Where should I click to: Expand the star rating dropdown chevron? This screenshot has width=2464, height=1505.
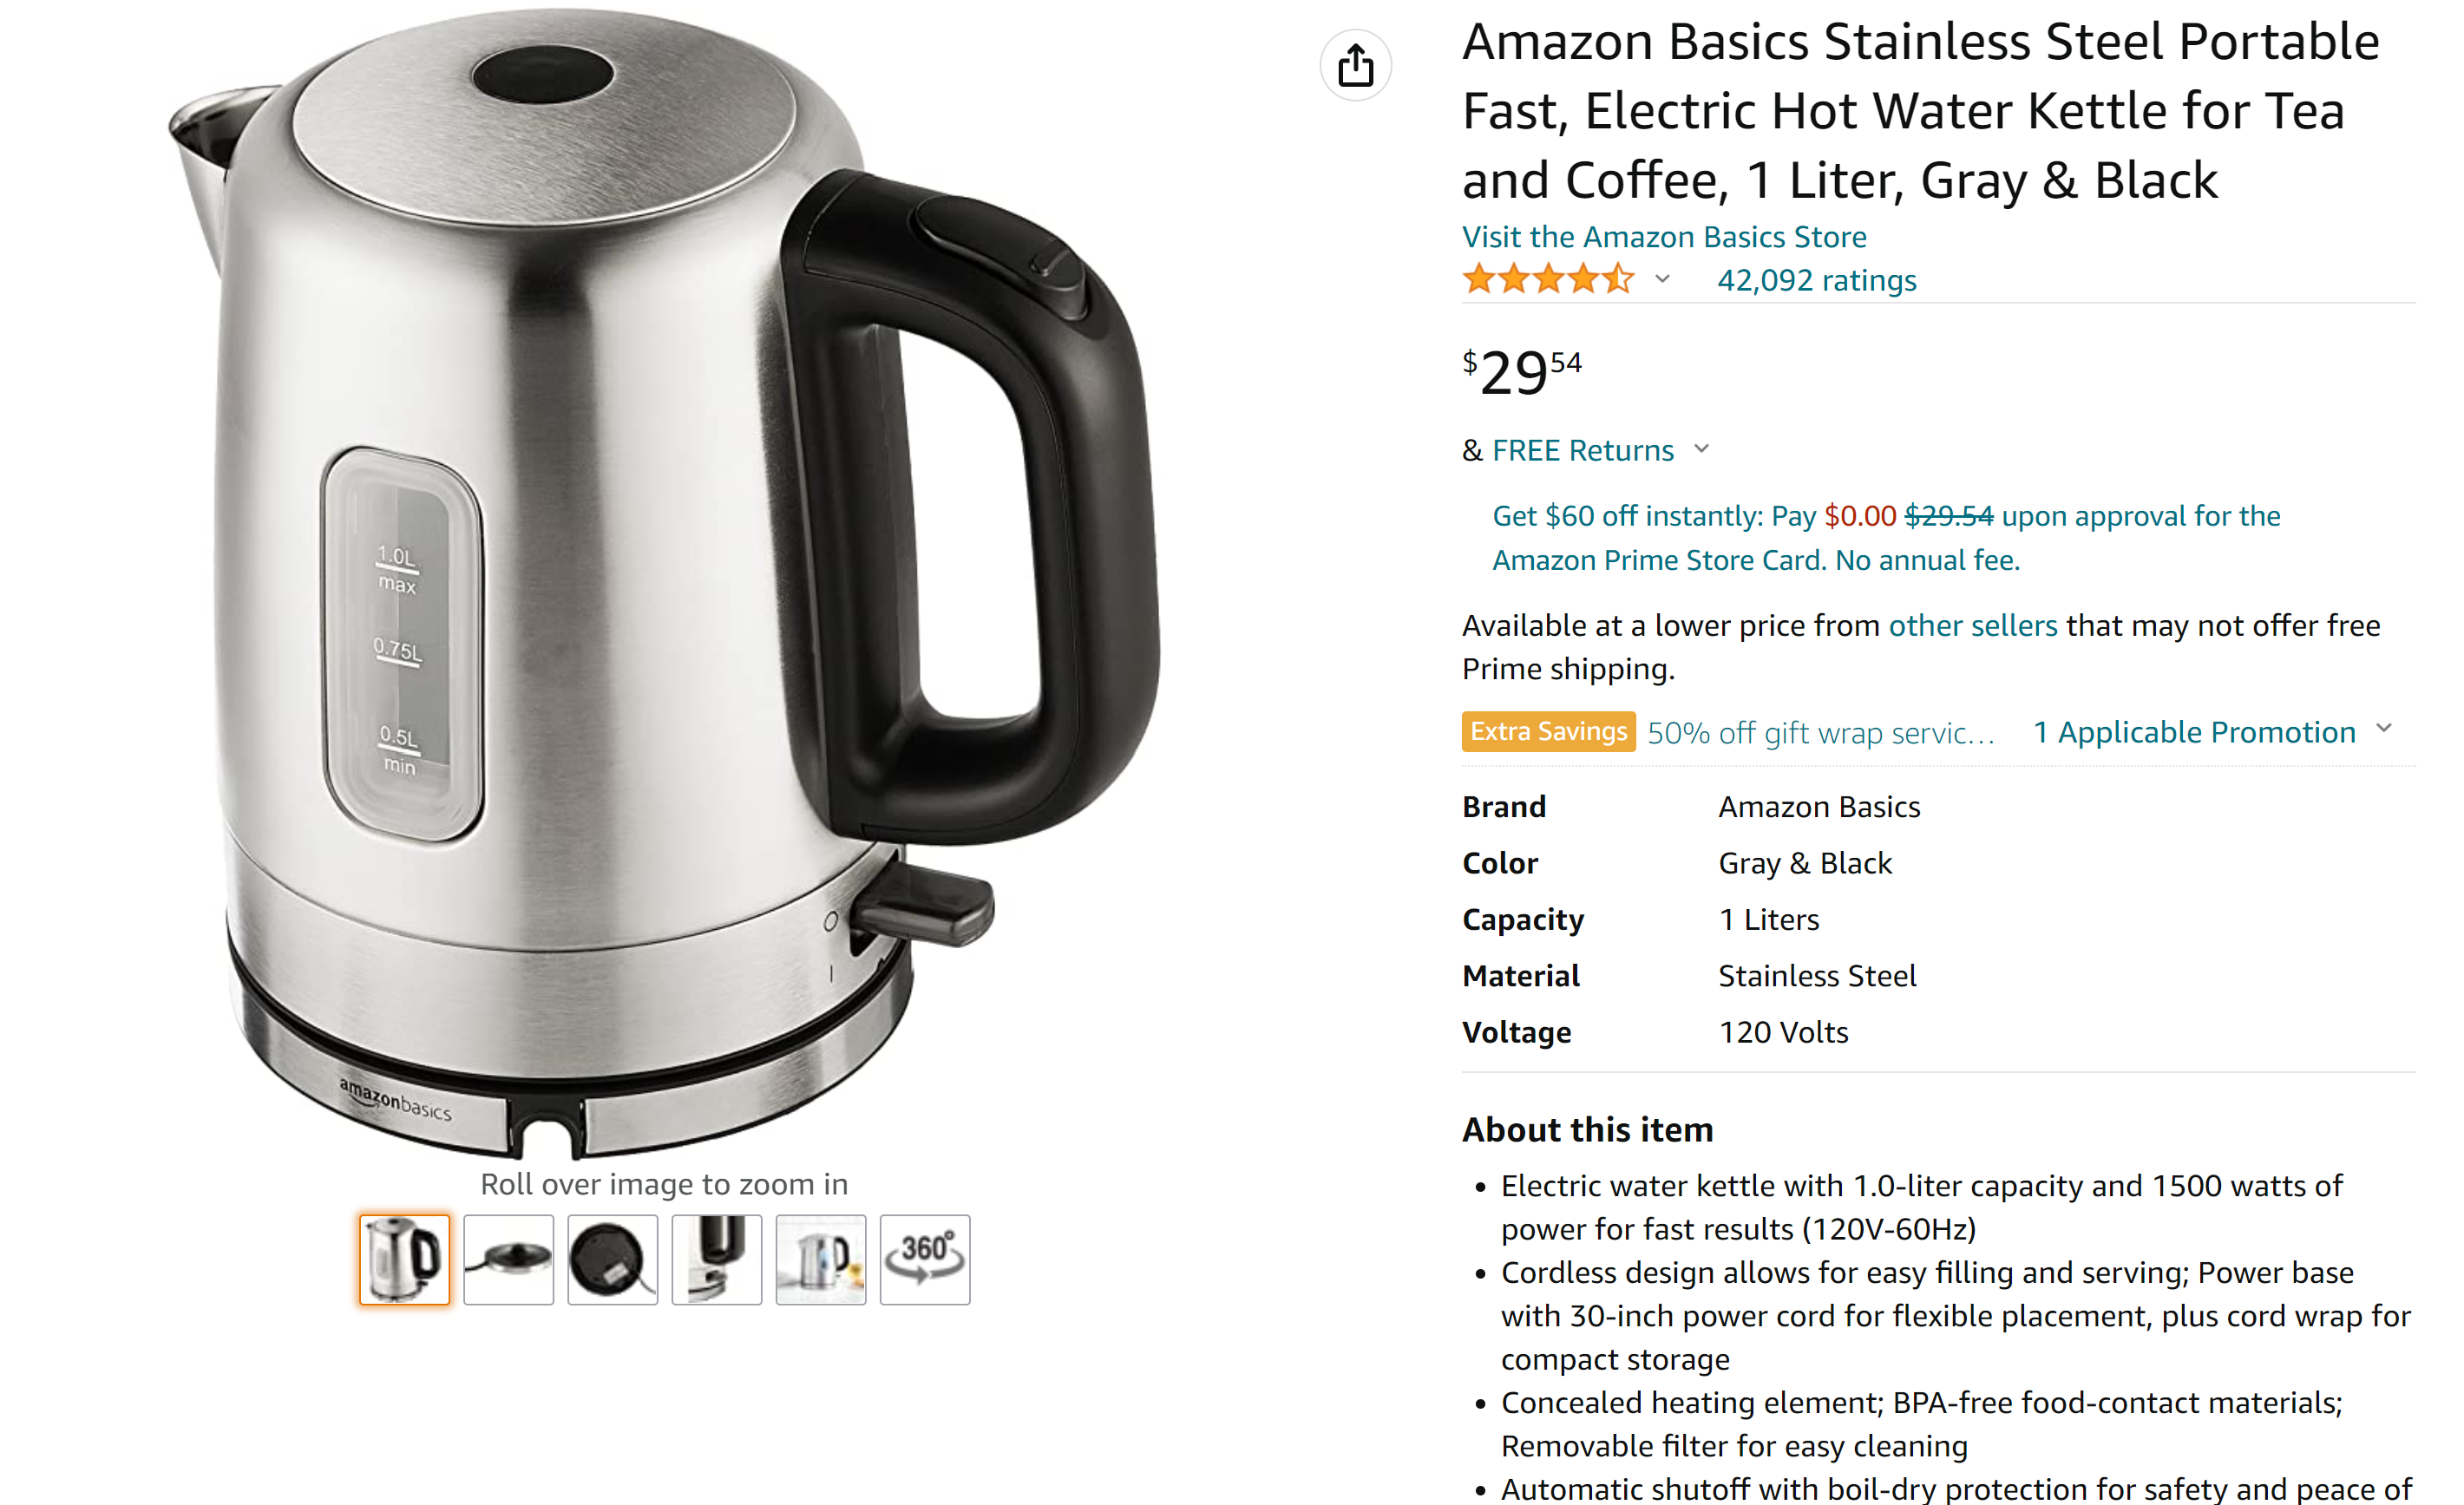tap(1662, 279)
